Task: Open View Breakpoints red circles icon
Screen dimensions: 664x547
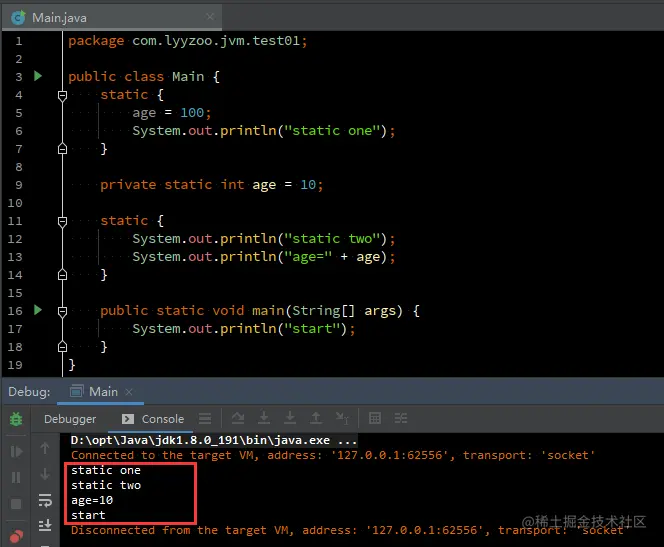Action: [16, 536]
